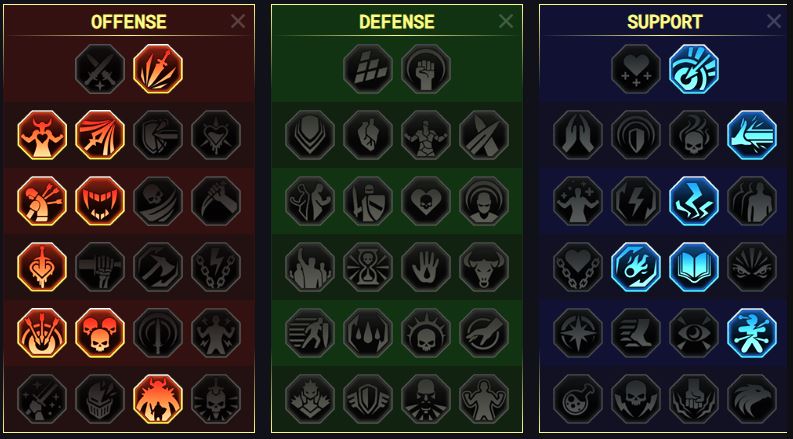Click the praying hands mastery in Support
Image resolution: width=793 pixels, height=439 pixels.
[x=578, y=135]
